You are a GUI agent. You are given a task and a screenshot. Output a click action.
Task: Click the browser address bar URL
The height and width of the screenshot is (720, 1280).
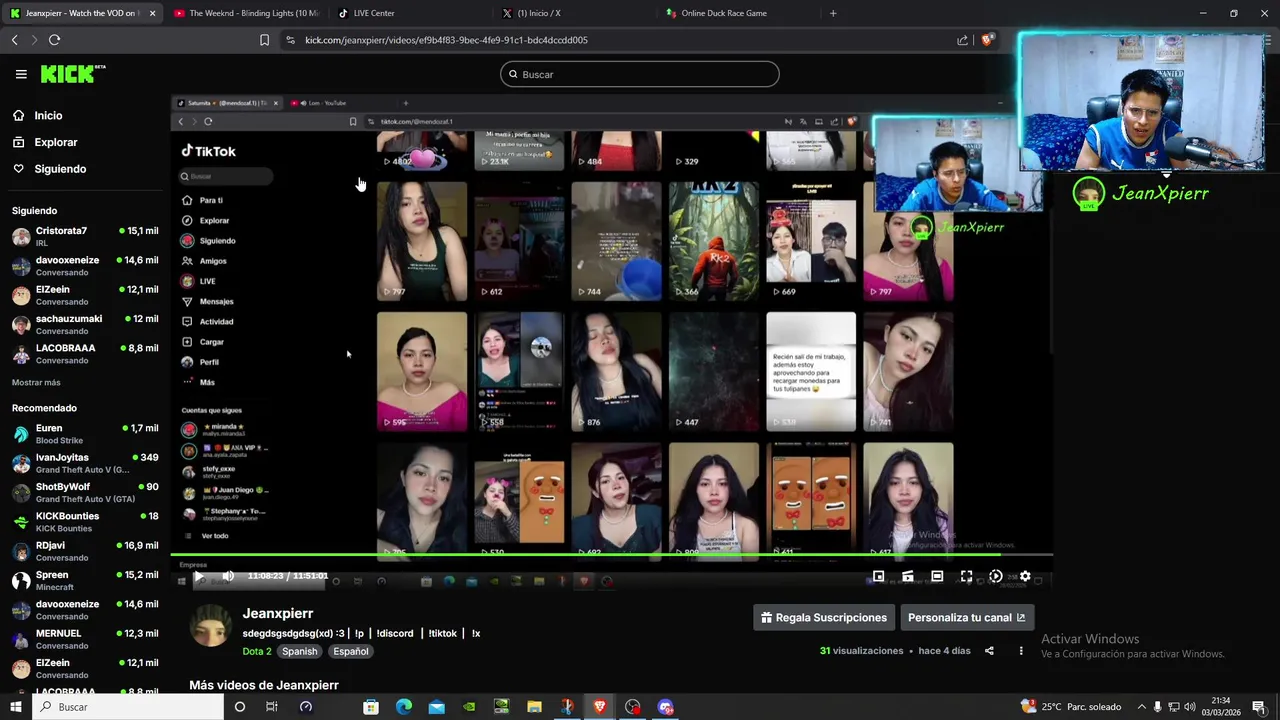click(x=446, y=40)
